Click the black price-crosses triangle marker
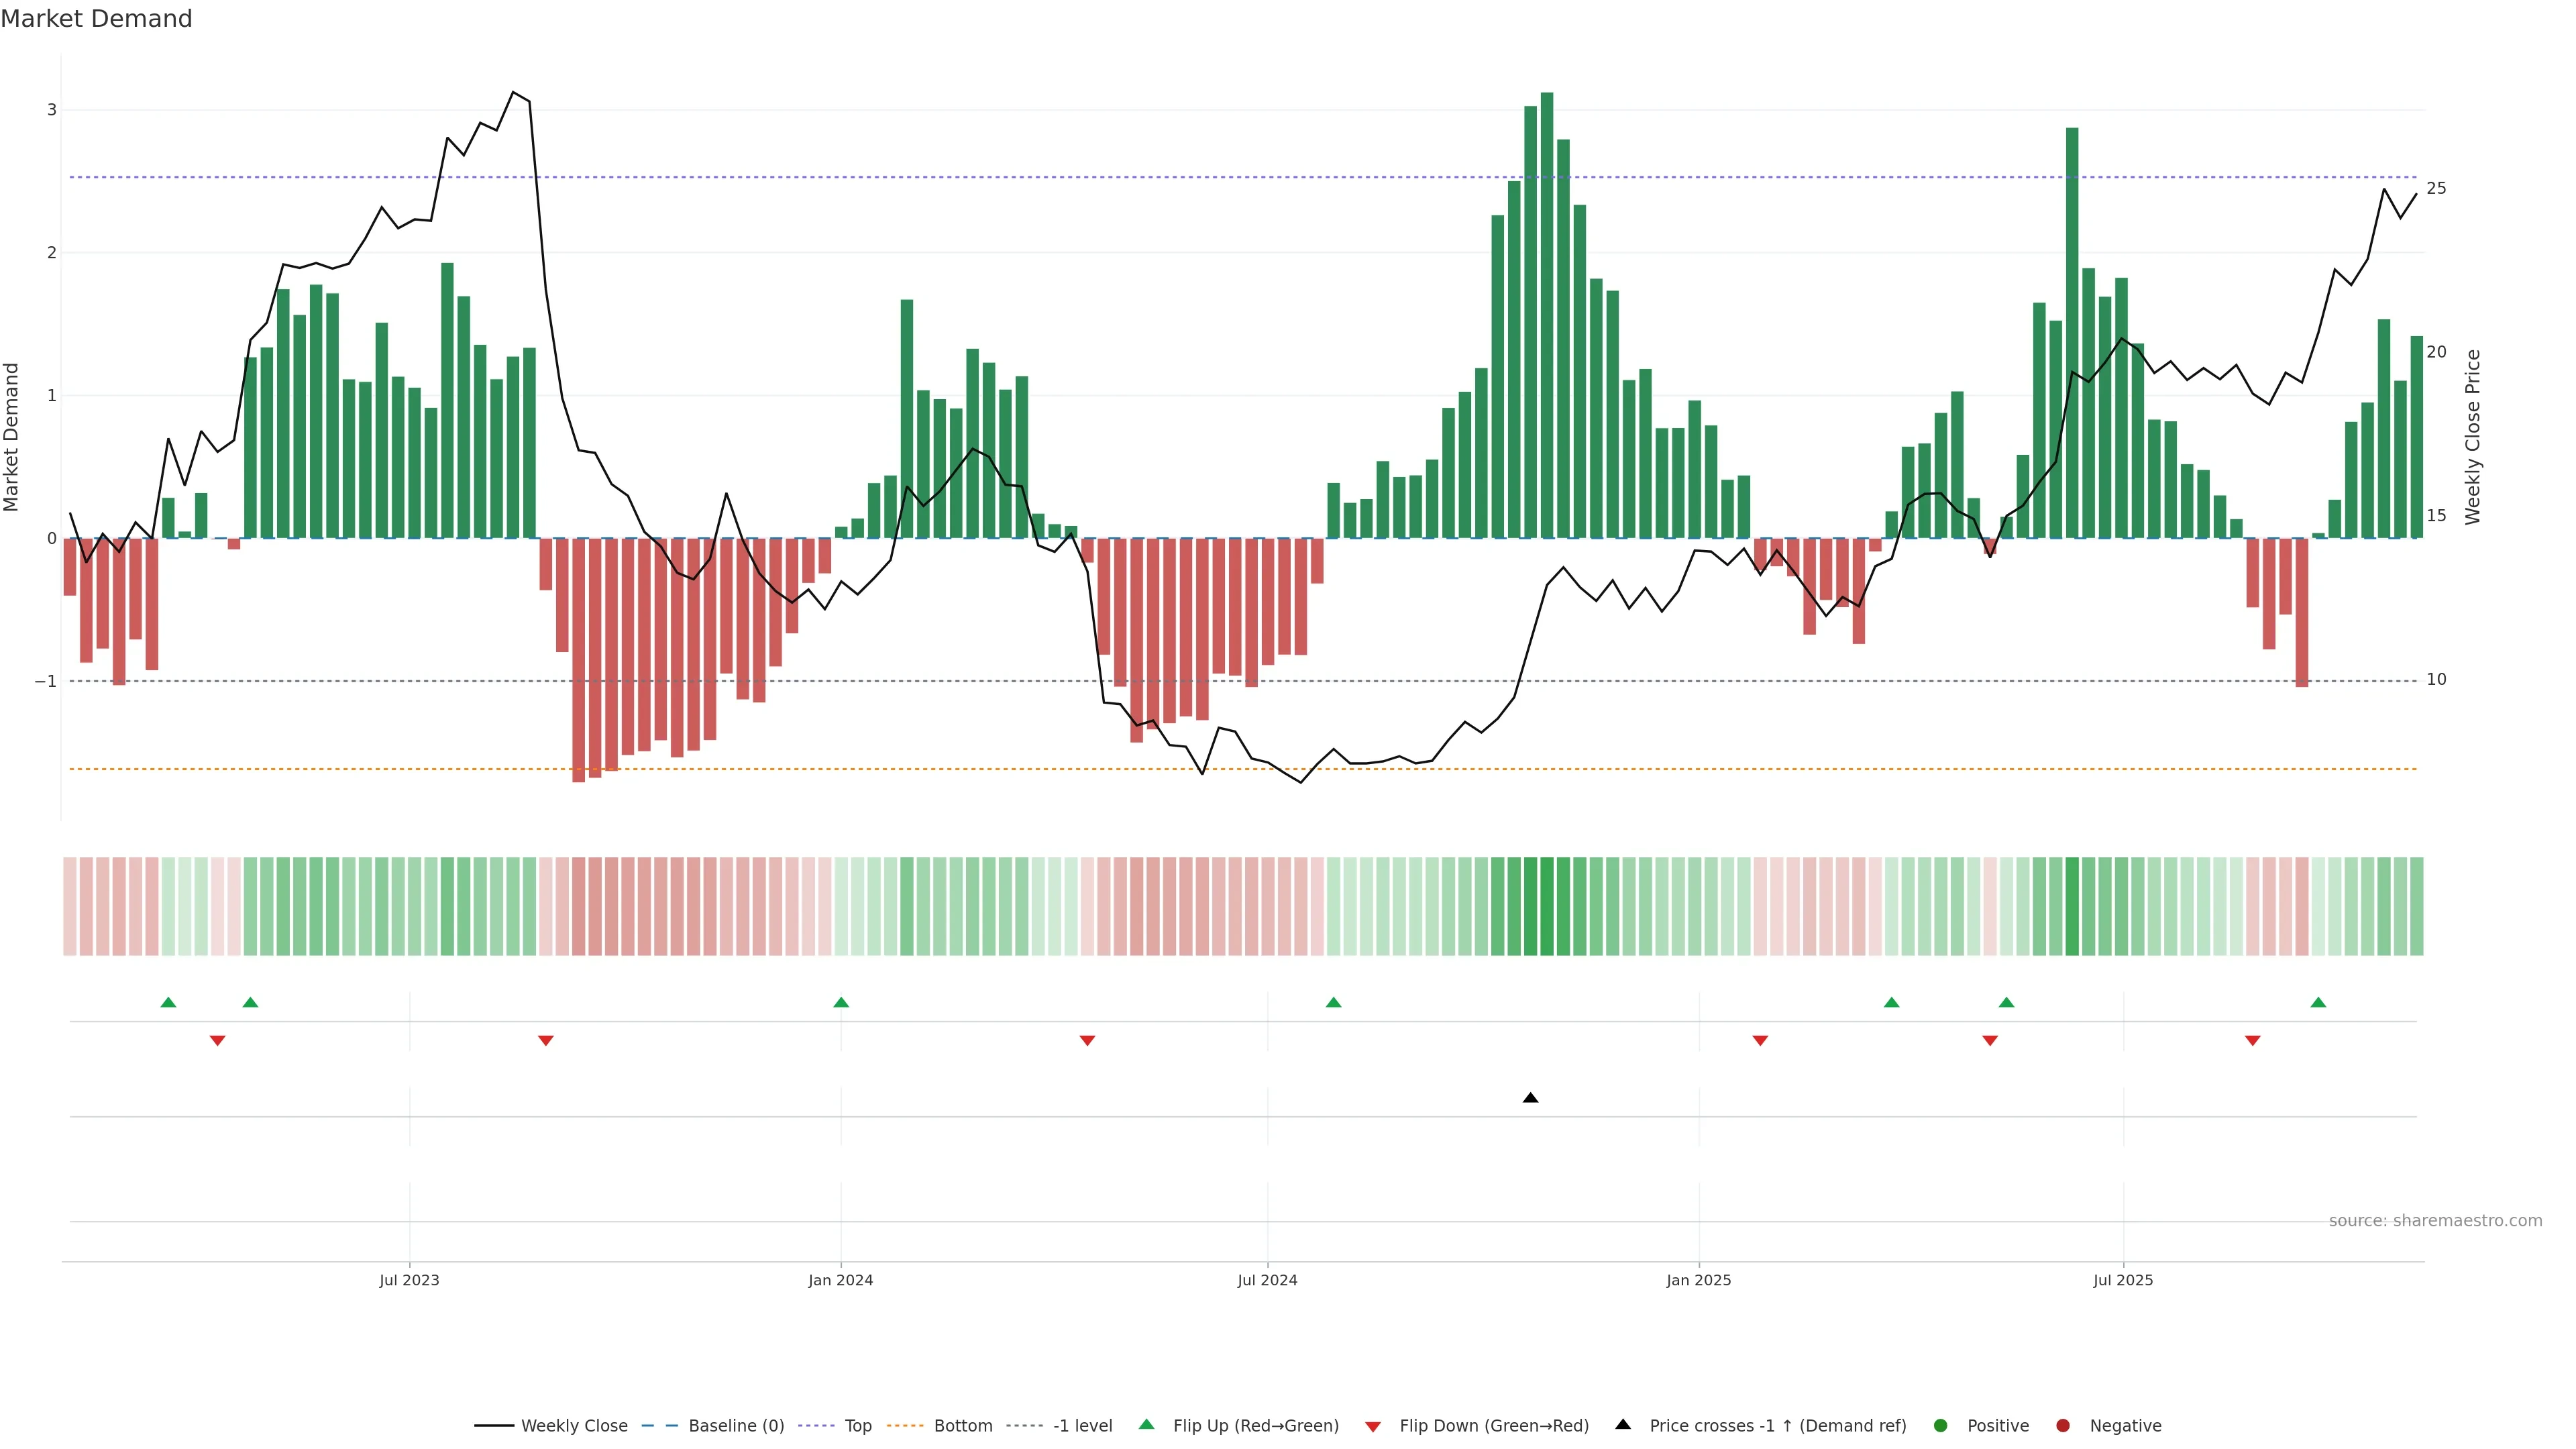 click(x=1530, y=1098)
